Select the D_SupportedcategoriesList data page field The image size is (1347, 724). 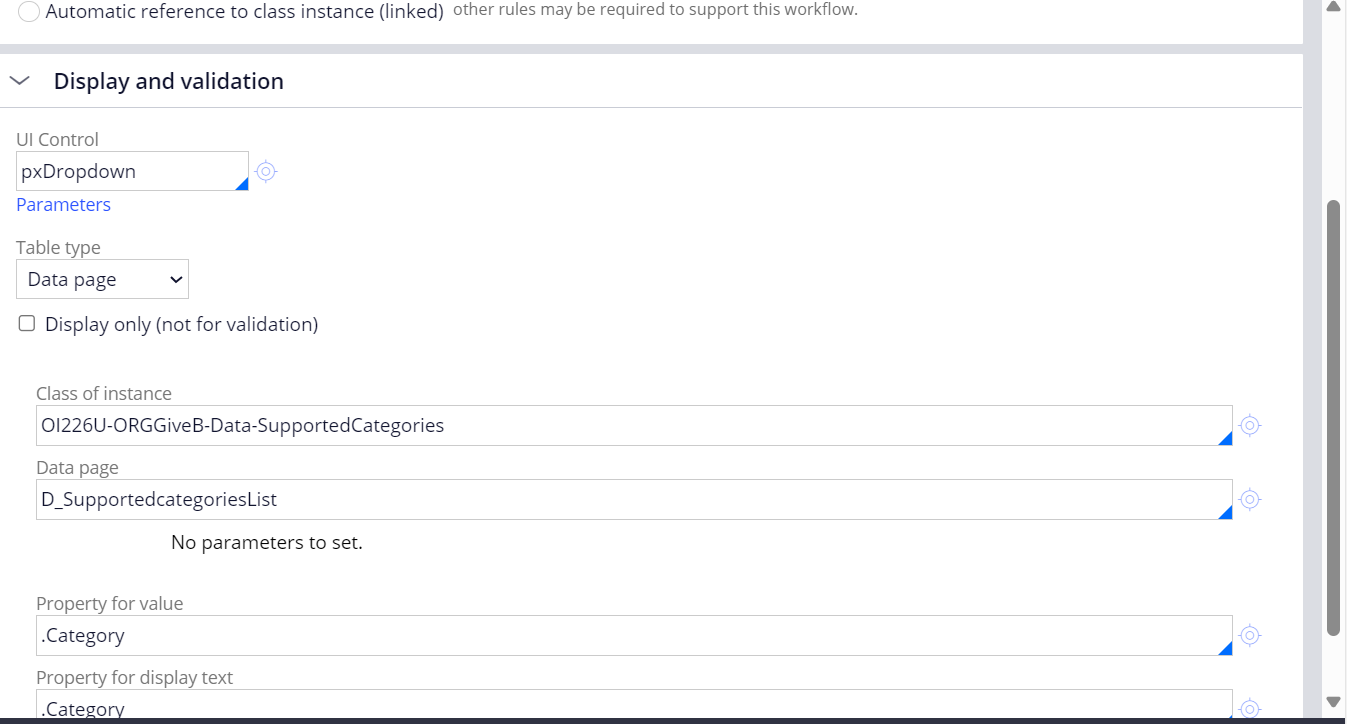(x=600, y=499)
